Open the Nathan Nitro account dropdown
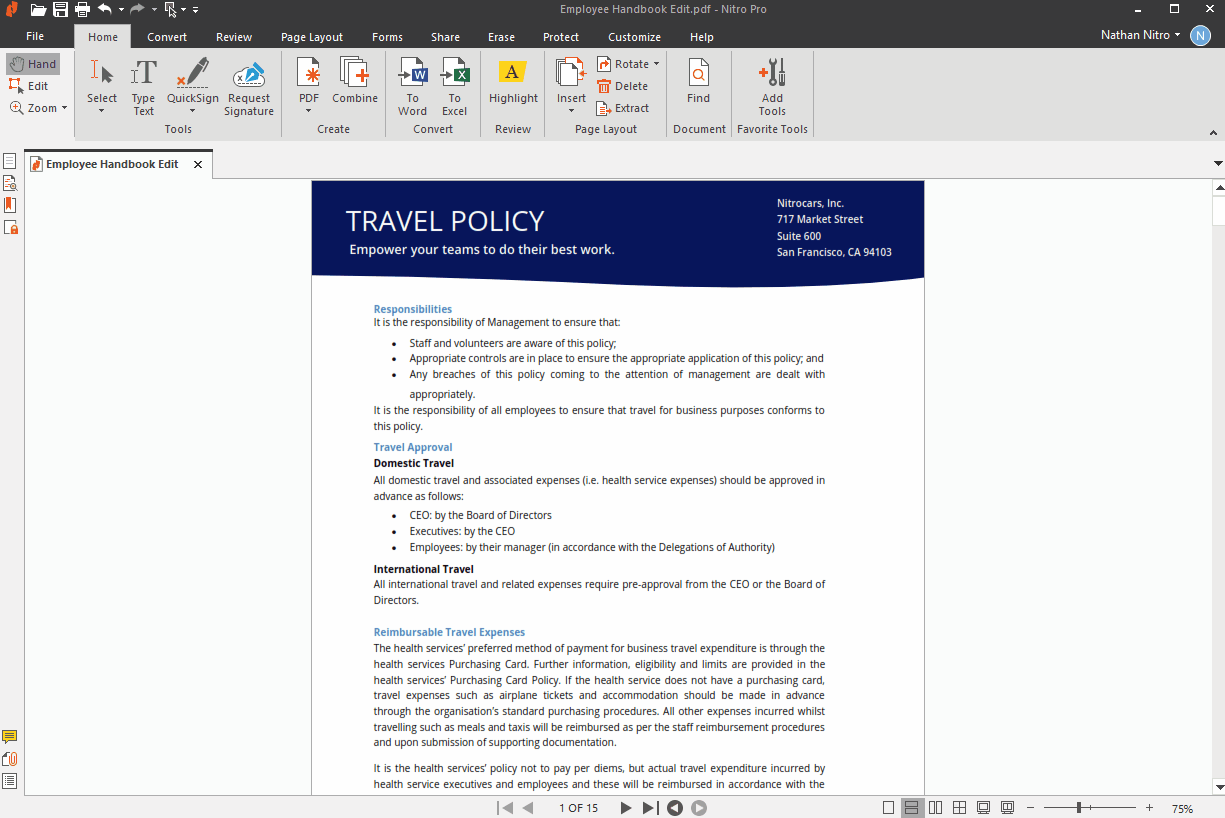 click(x=1141, y=35)
